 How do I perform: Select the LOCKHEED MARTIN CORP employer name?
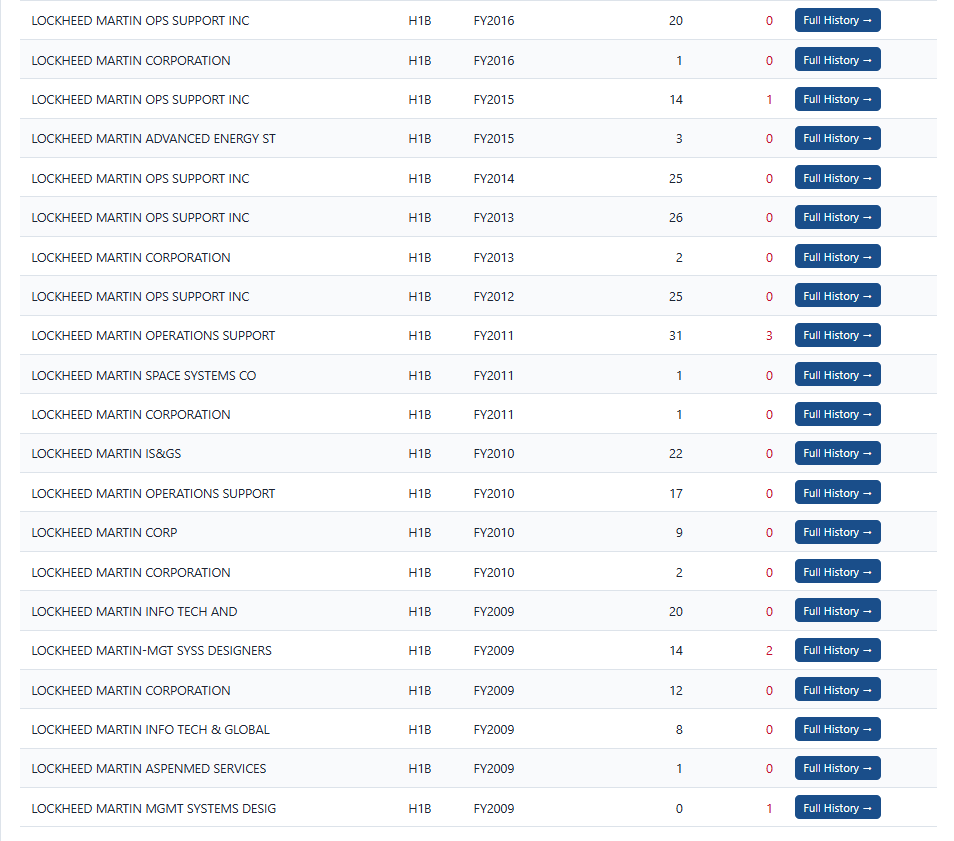tap(104, 533)
